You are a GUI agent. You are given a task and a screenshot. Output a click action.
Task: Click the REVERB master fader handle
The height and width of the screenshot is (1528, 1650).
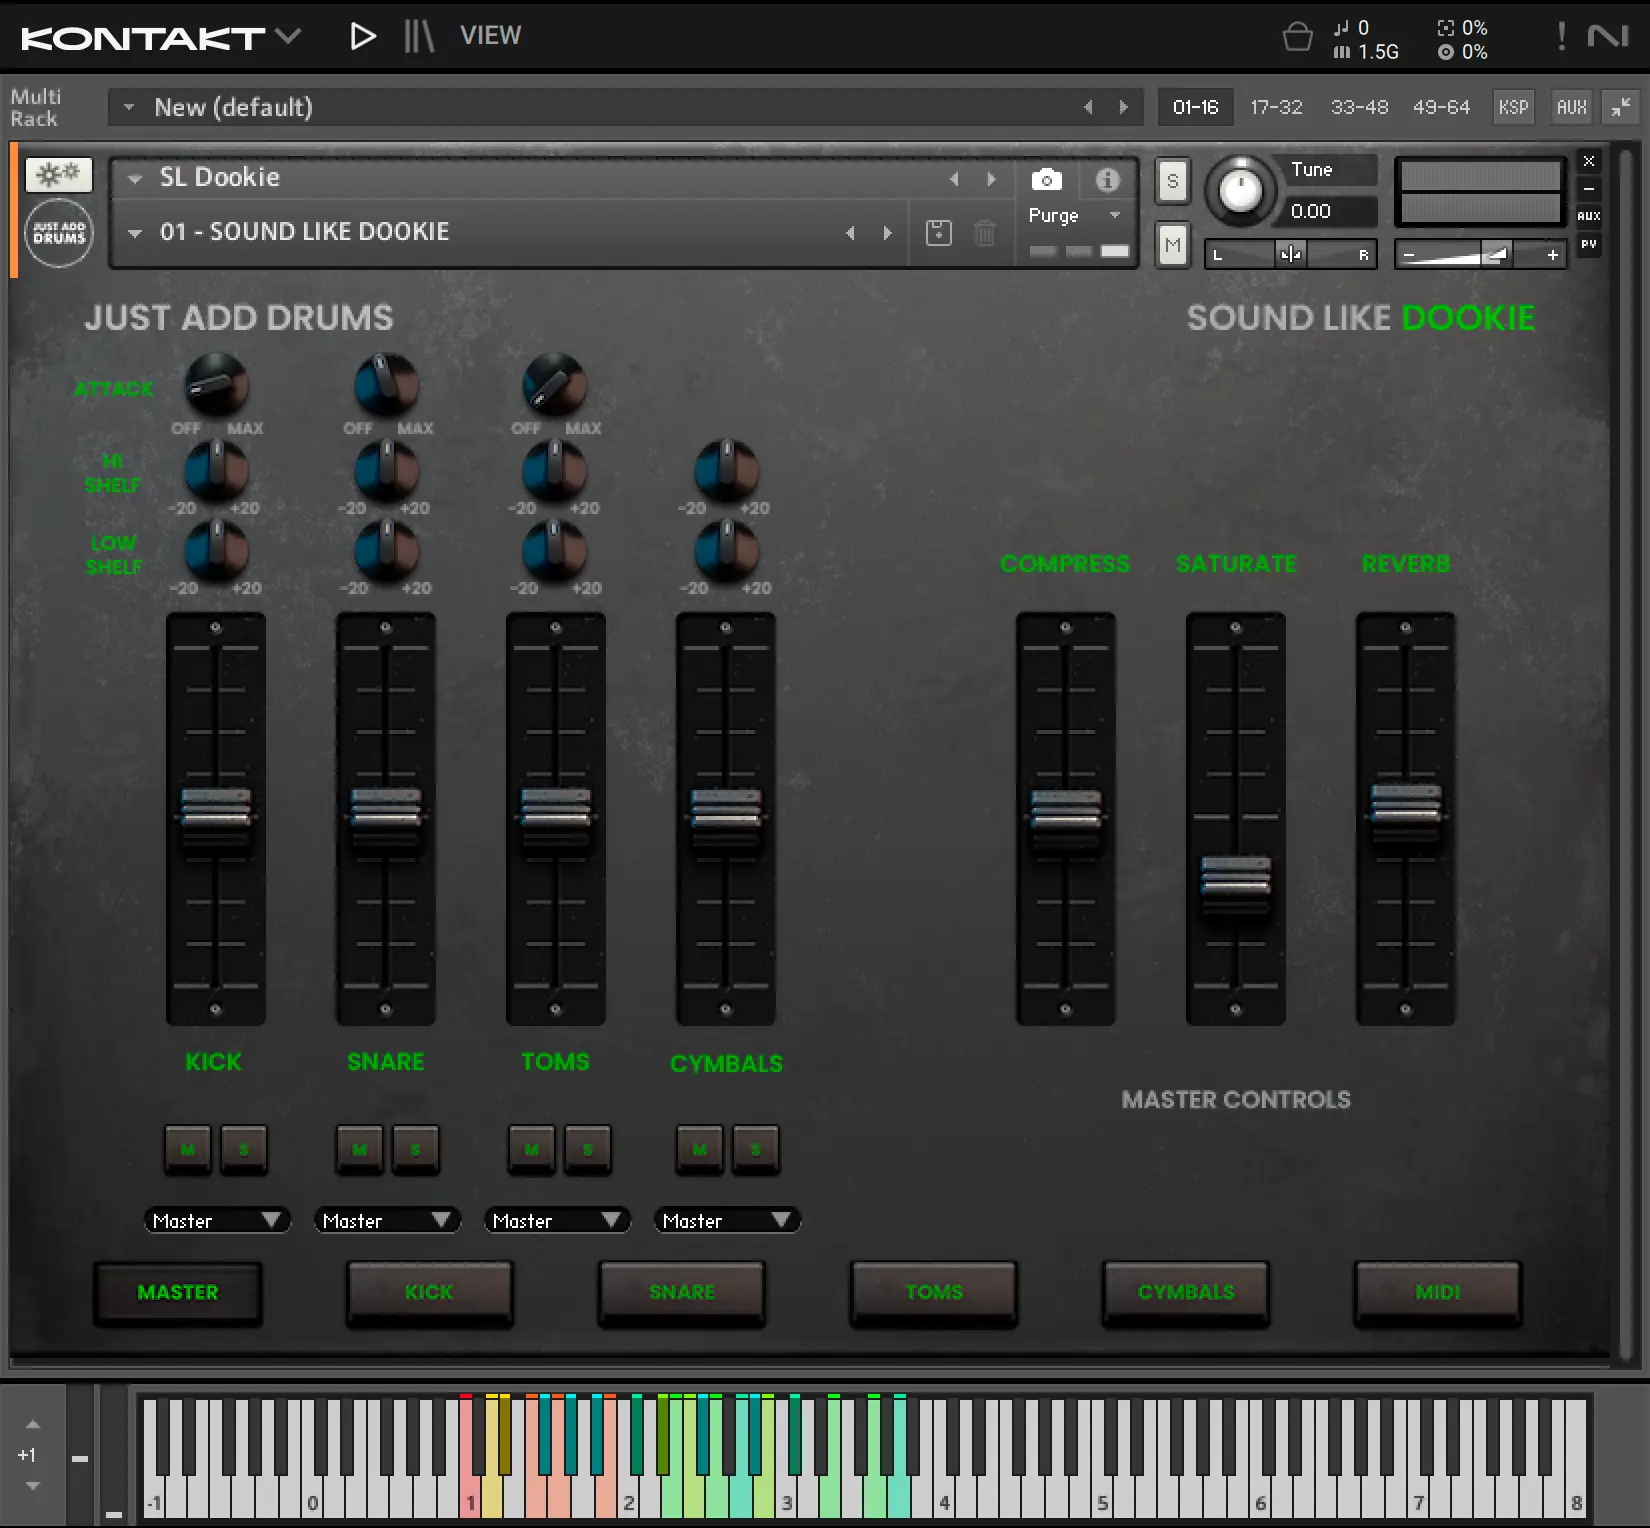(1405, 803)
